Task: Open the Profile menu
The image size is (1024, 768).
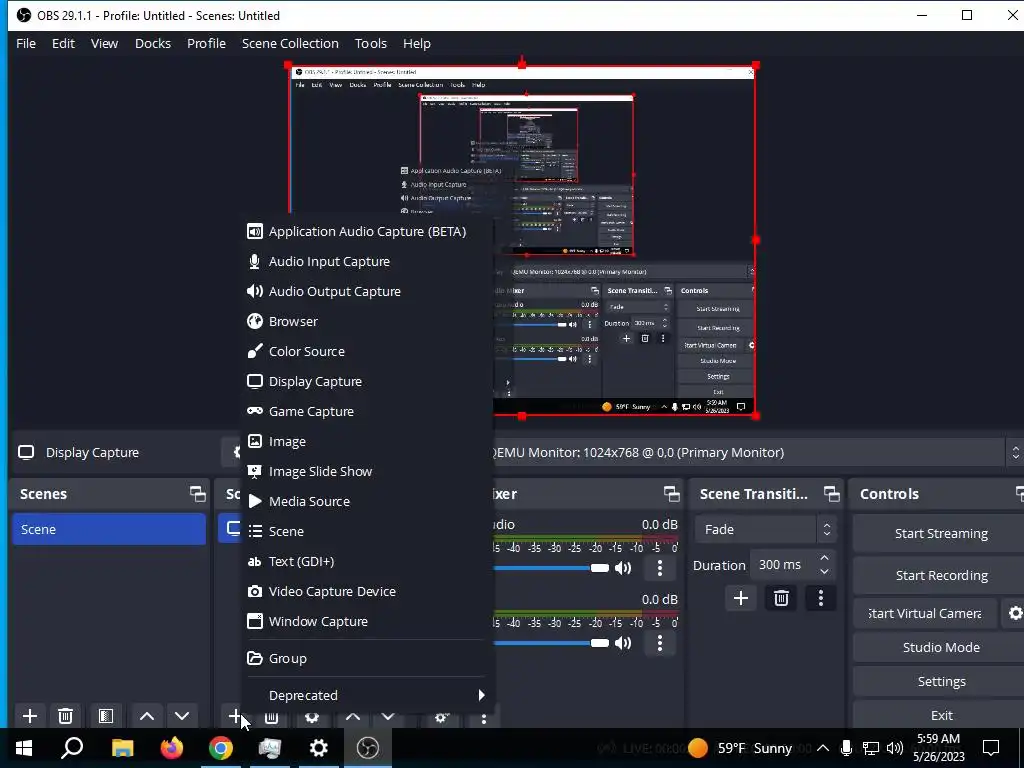Action: pos(206,43)
